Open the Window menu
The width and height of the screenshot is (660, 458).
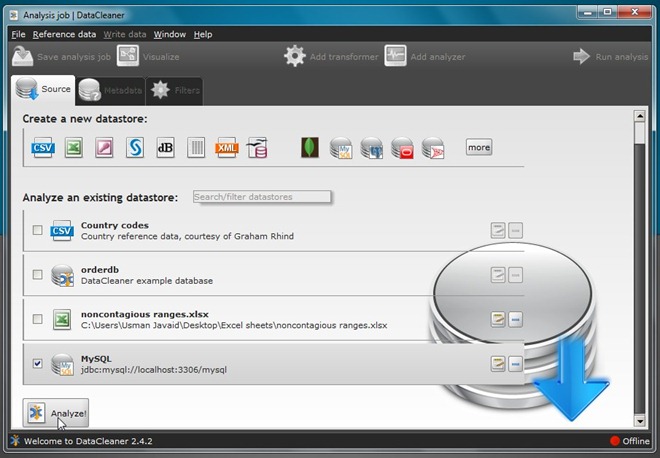[169, 34]
